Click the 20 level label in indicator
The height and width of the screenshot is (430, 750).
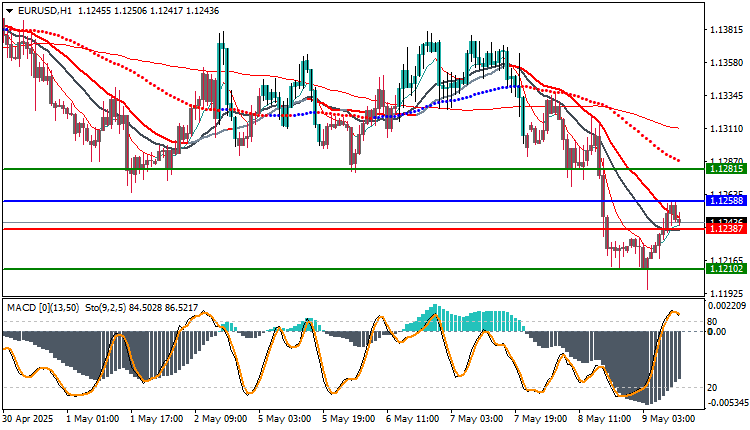[x=712, y=387]
